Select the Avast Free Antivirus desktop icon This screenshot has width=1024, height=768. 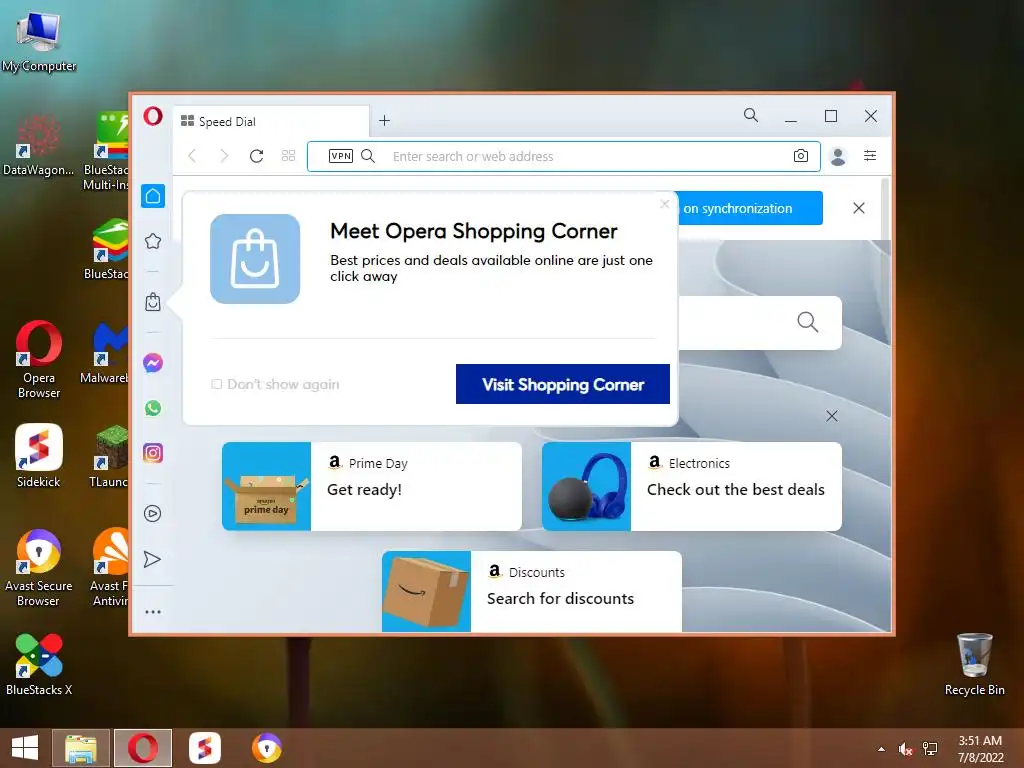110,568
